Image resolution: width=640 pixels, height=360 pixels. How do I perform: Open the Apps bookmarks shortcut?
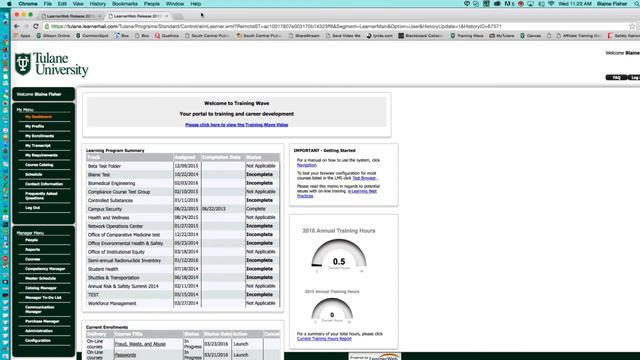click(x=22, y=36)
